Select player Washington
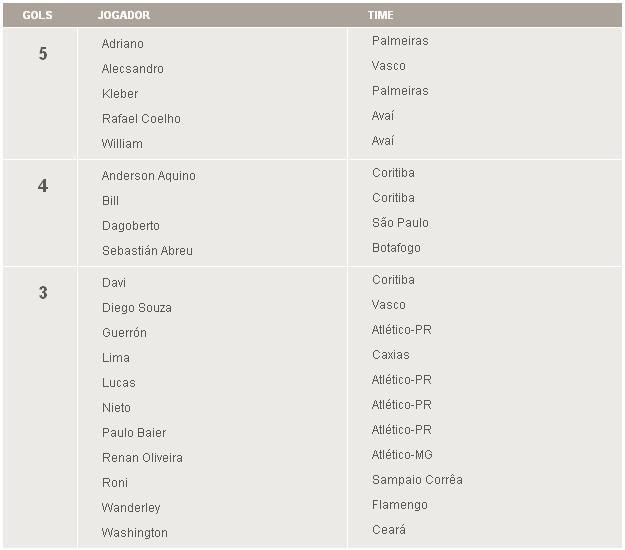Image resolution: width=625 pixels, height=550 pixels. click(134, 533)
